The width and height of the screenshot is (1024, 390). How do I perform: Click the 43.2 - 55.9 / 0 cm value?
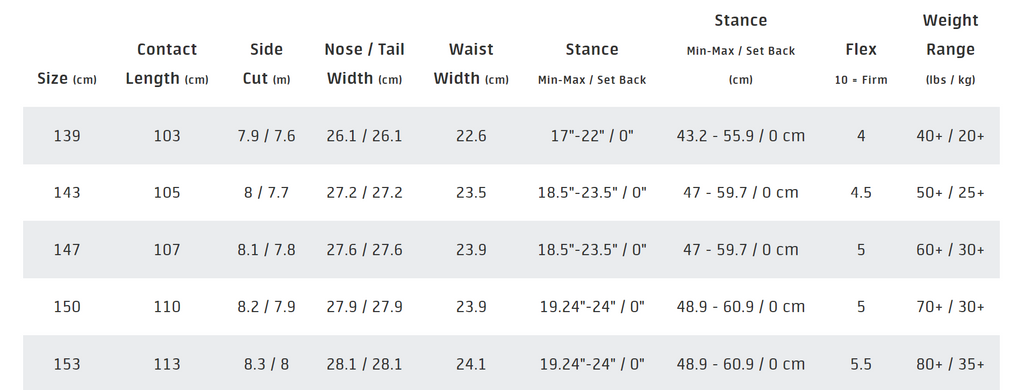(x=741, y=136)
